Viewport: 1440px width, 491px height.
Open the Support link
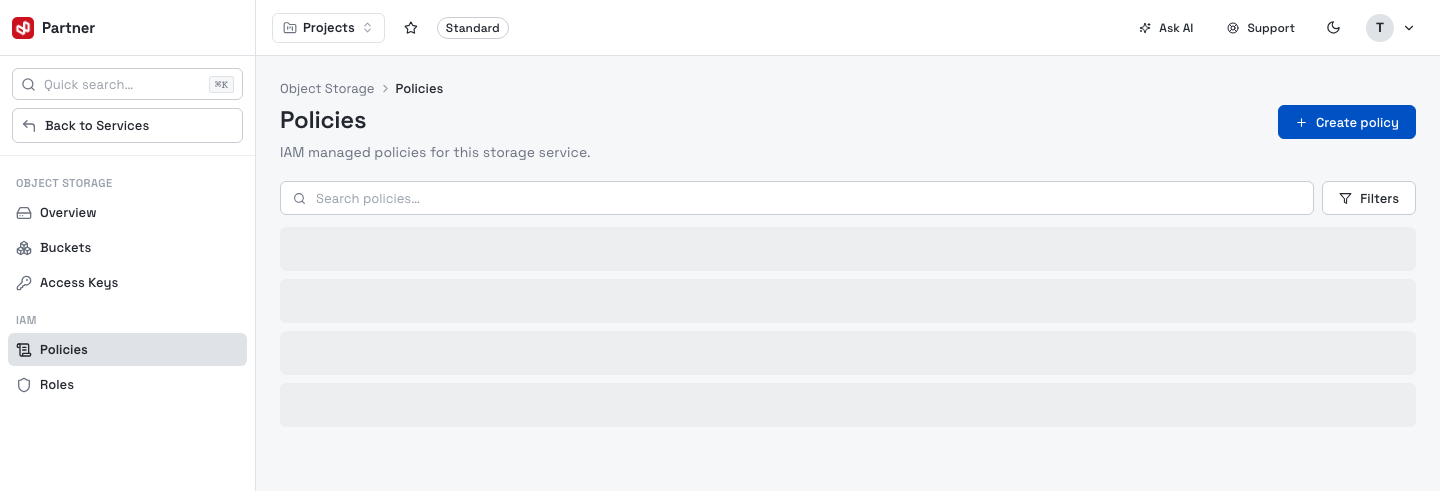pos(1261,28)
